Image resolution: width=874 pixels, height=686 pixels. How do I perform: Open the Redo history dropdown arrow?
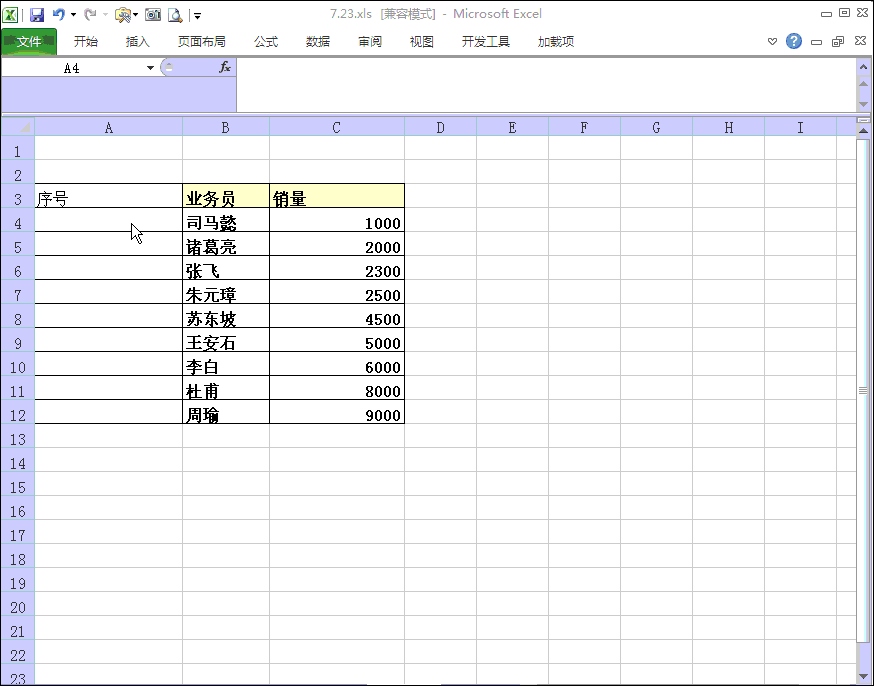coord(105,15)
